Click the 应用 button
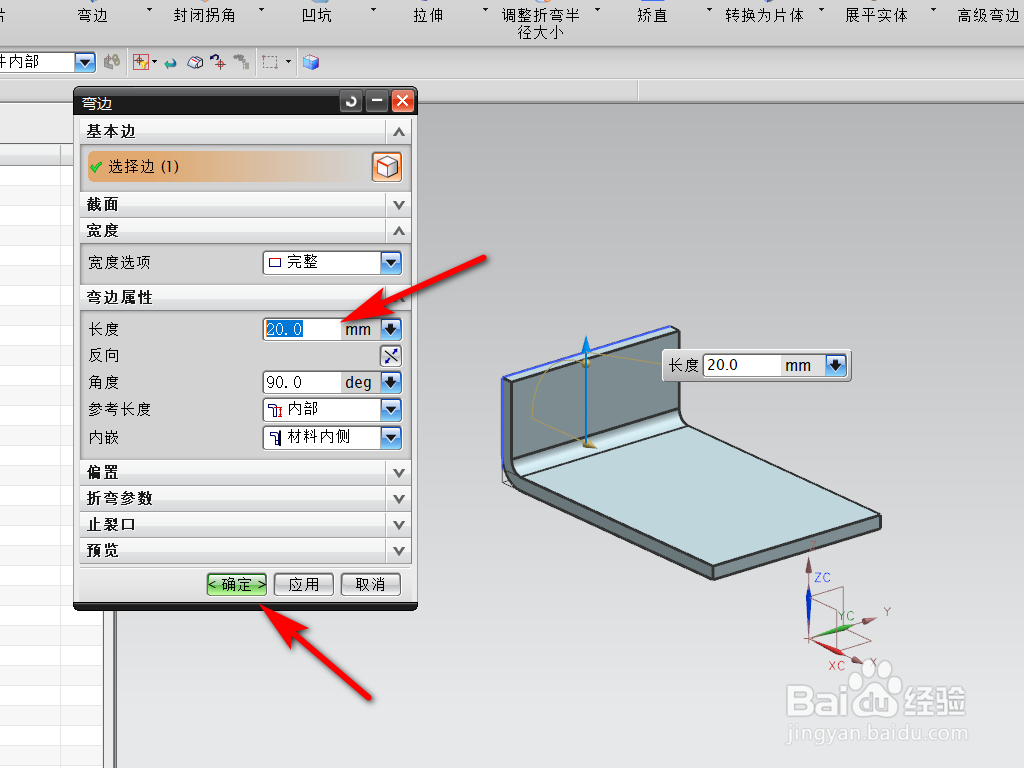 (304, 584)
